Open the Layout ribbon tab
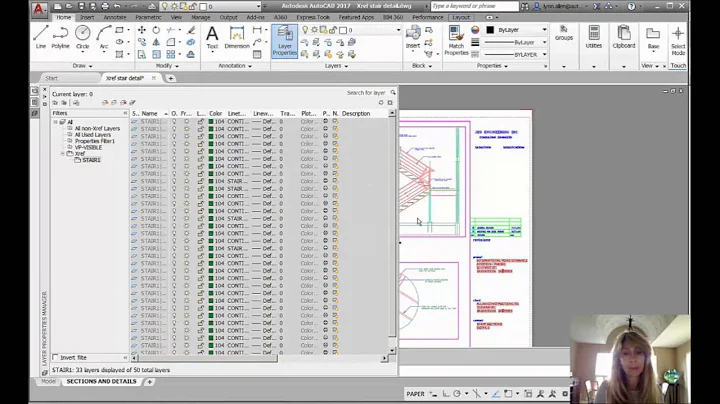720x404 pixels. tap(461, 17)
